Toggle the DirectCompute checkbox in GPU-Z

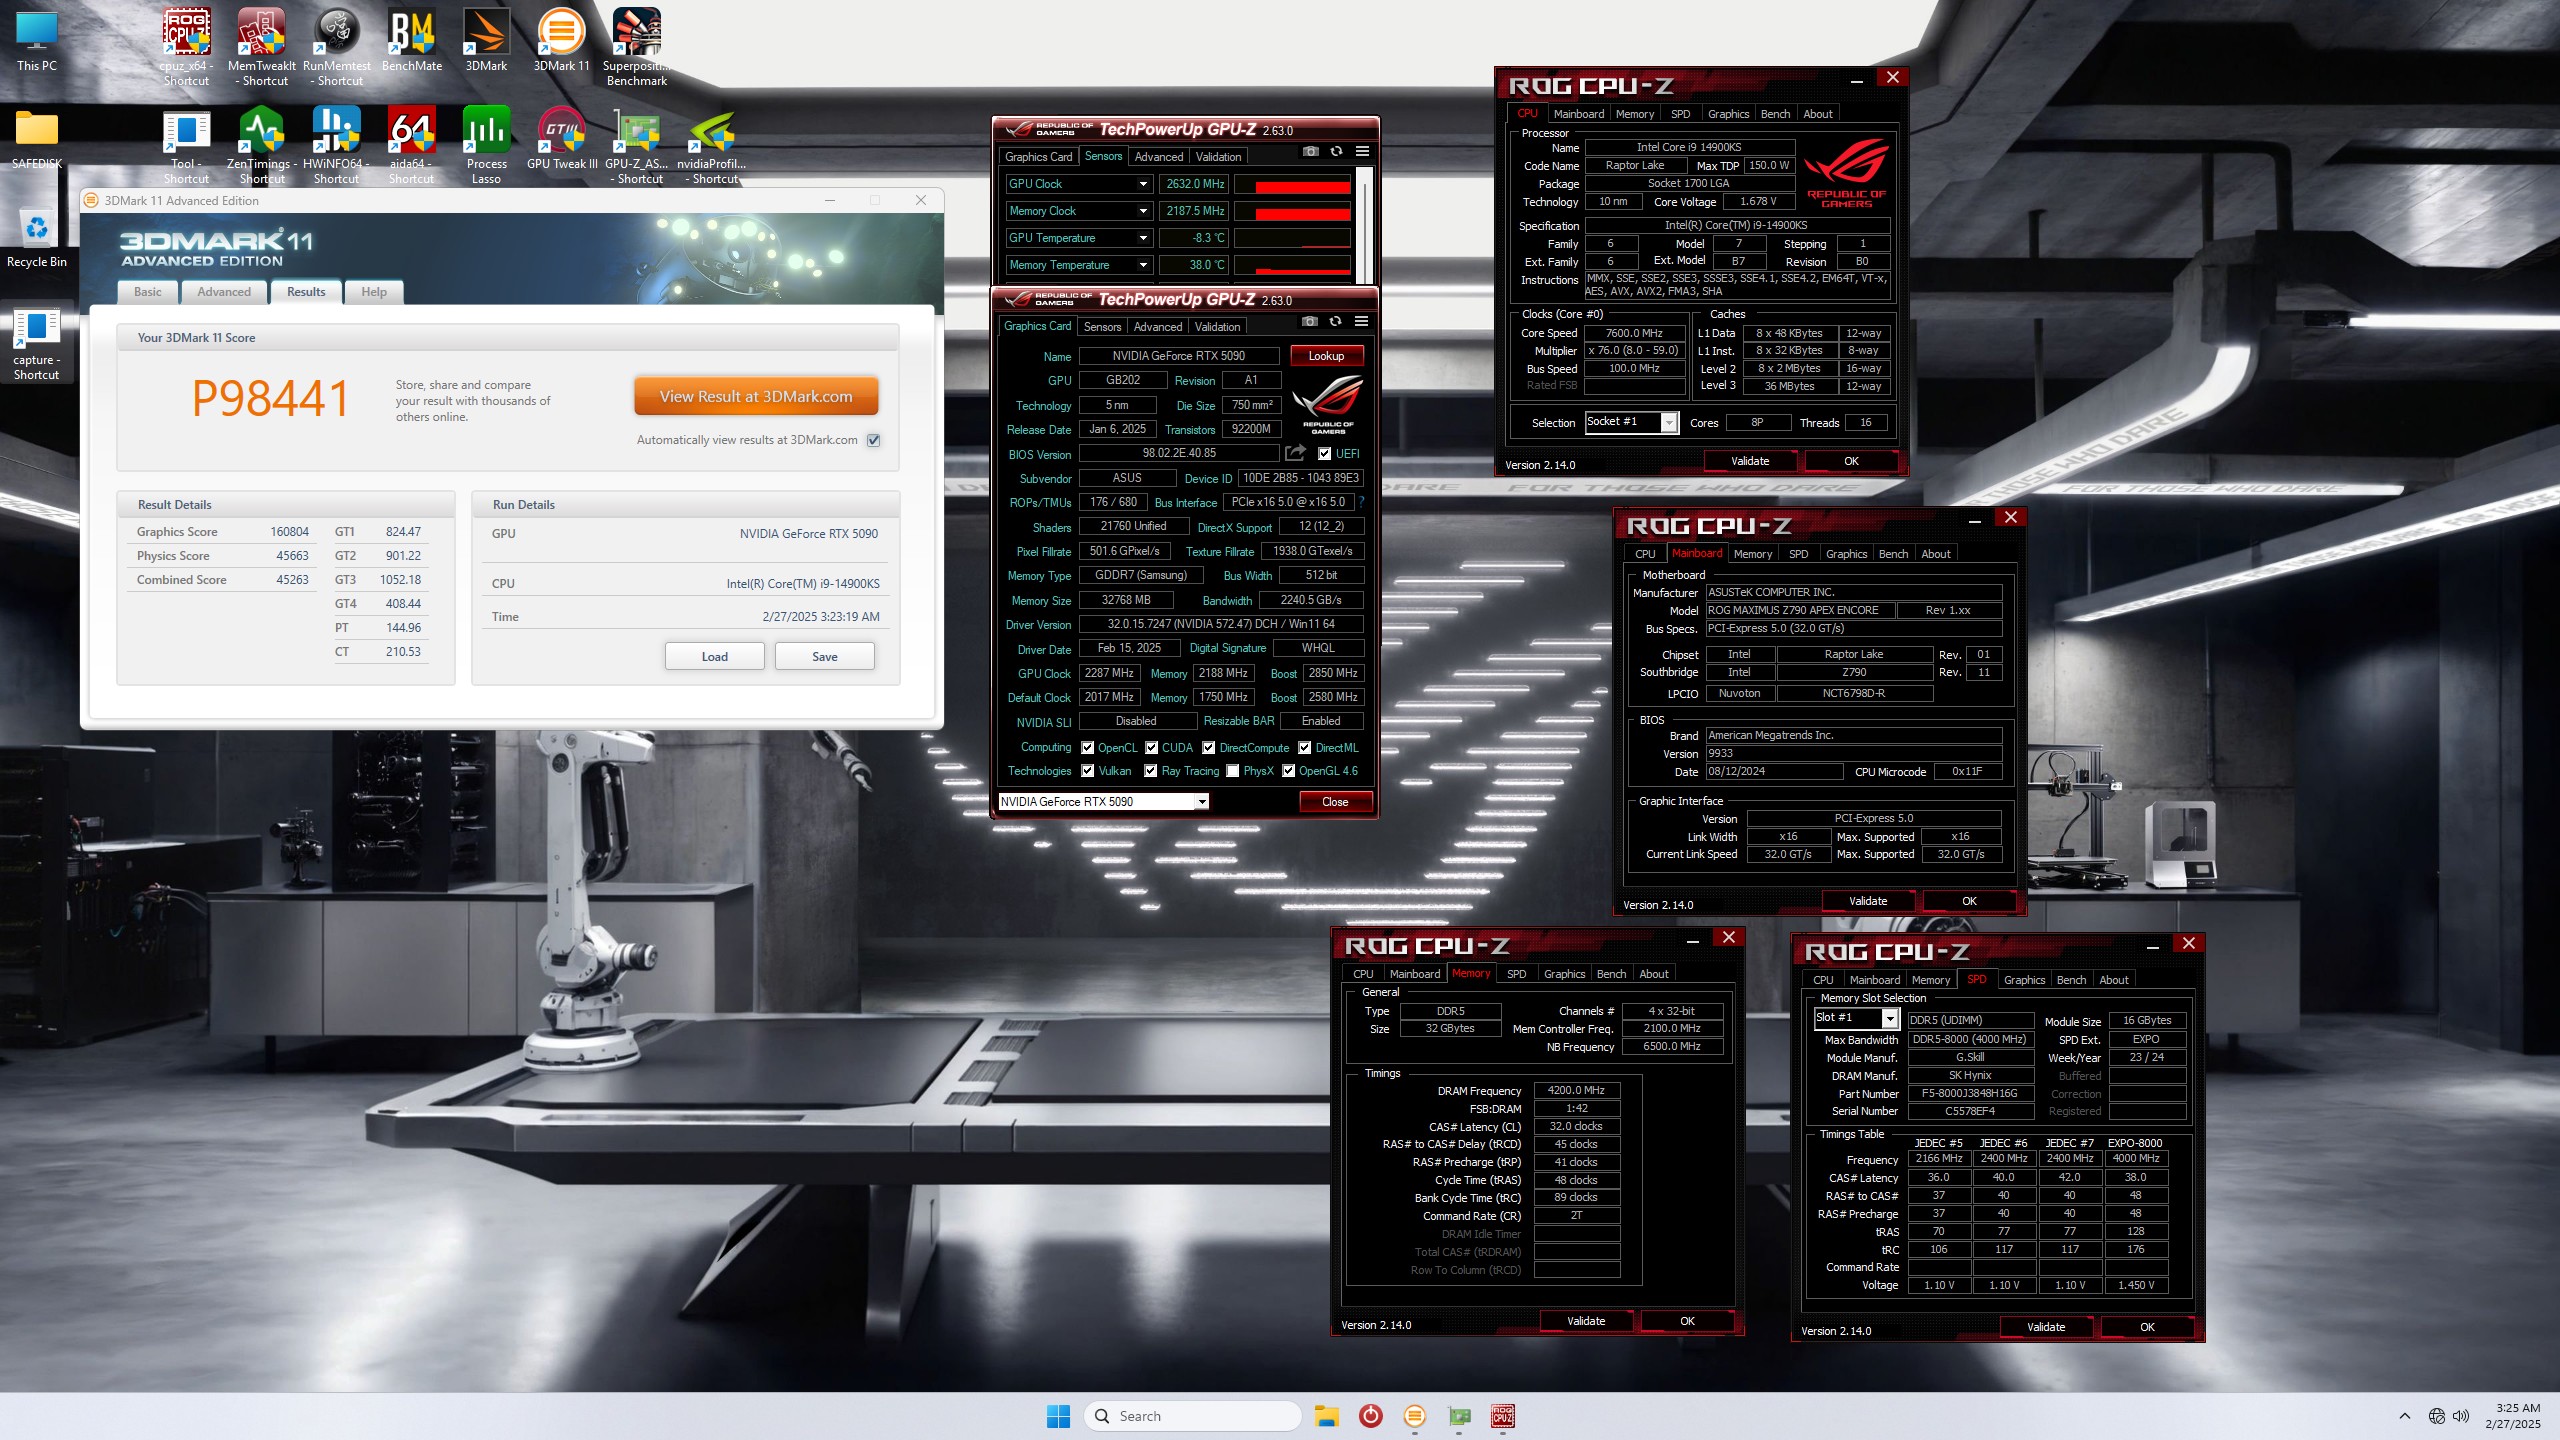[x=1209, y=748]
